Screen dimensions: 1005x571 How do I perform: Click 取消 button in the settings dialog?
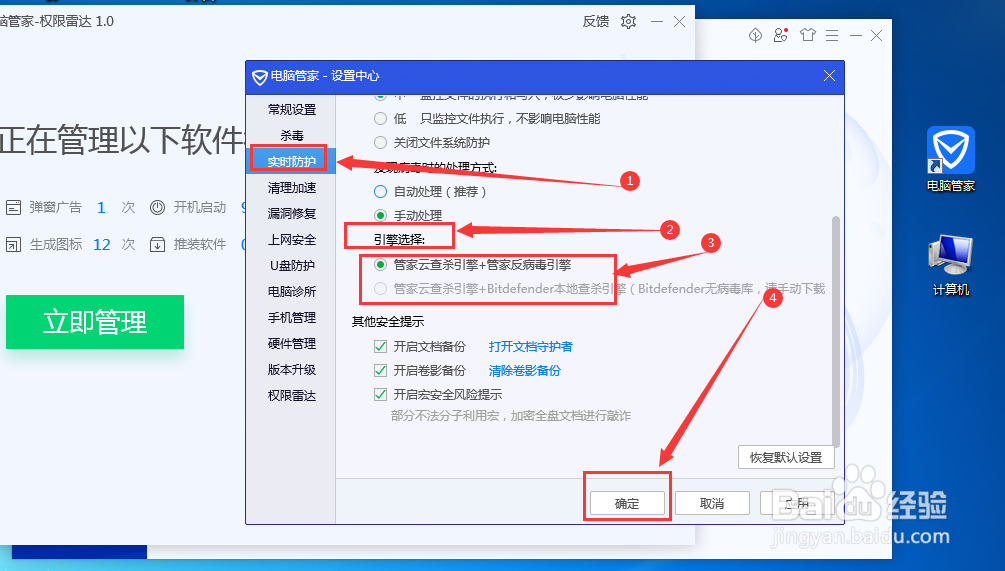(712, 503)
